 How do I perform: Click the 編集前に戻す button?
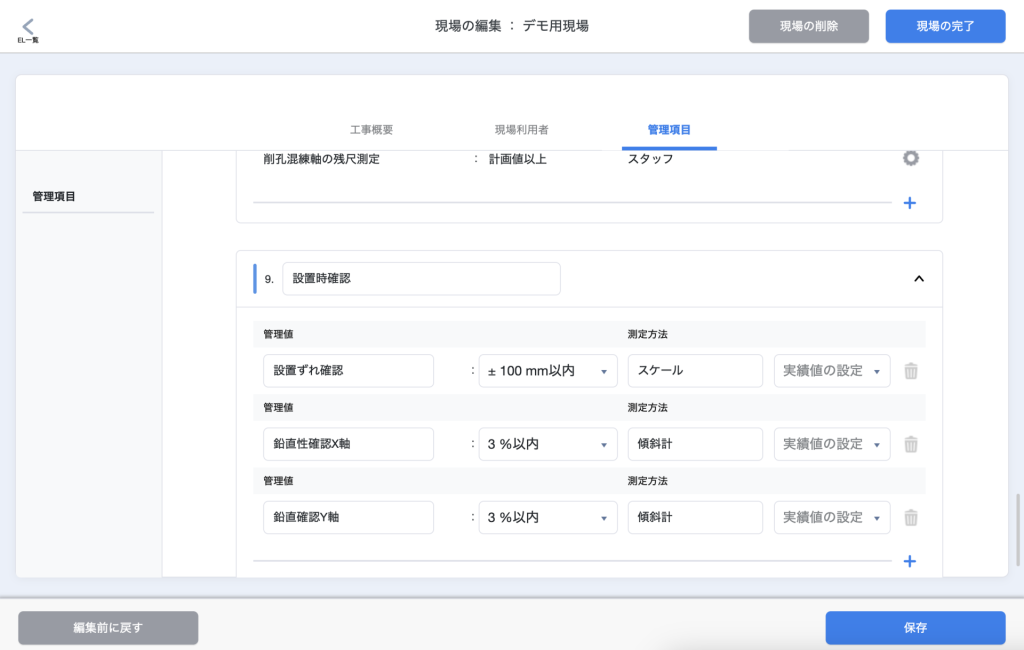pos(108,628)
